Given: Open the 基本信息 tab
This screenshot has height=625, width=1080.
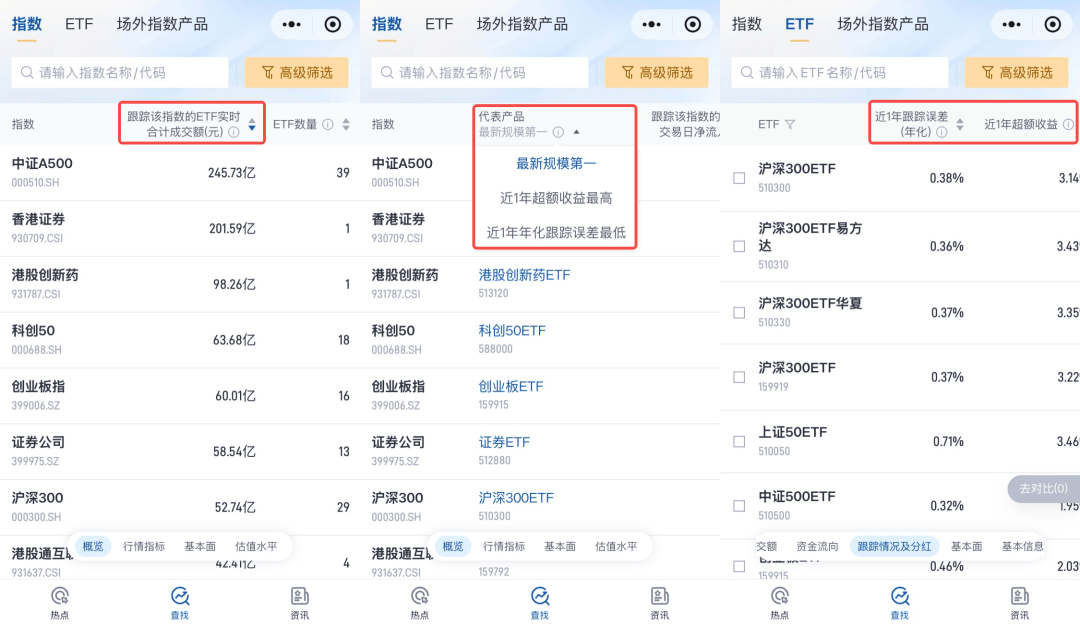Looking at the screenshot, I should coord(1022,547).
